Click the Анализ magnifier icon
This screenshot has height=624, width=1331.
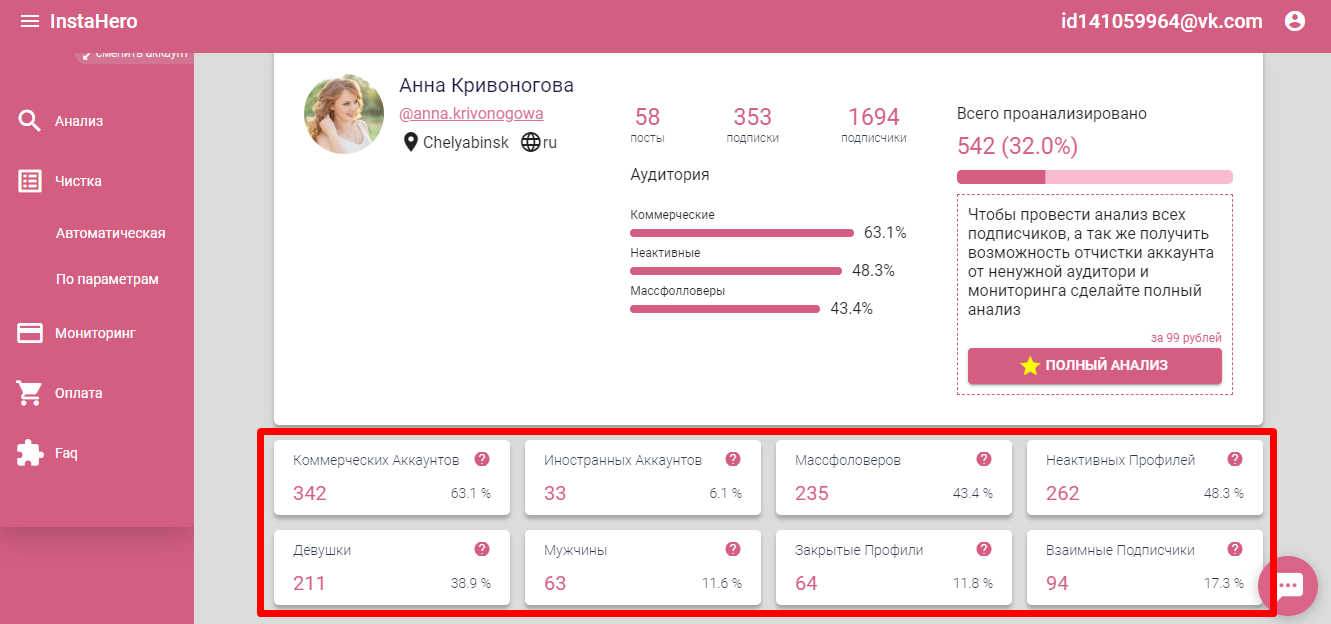[x=30, y=121]
